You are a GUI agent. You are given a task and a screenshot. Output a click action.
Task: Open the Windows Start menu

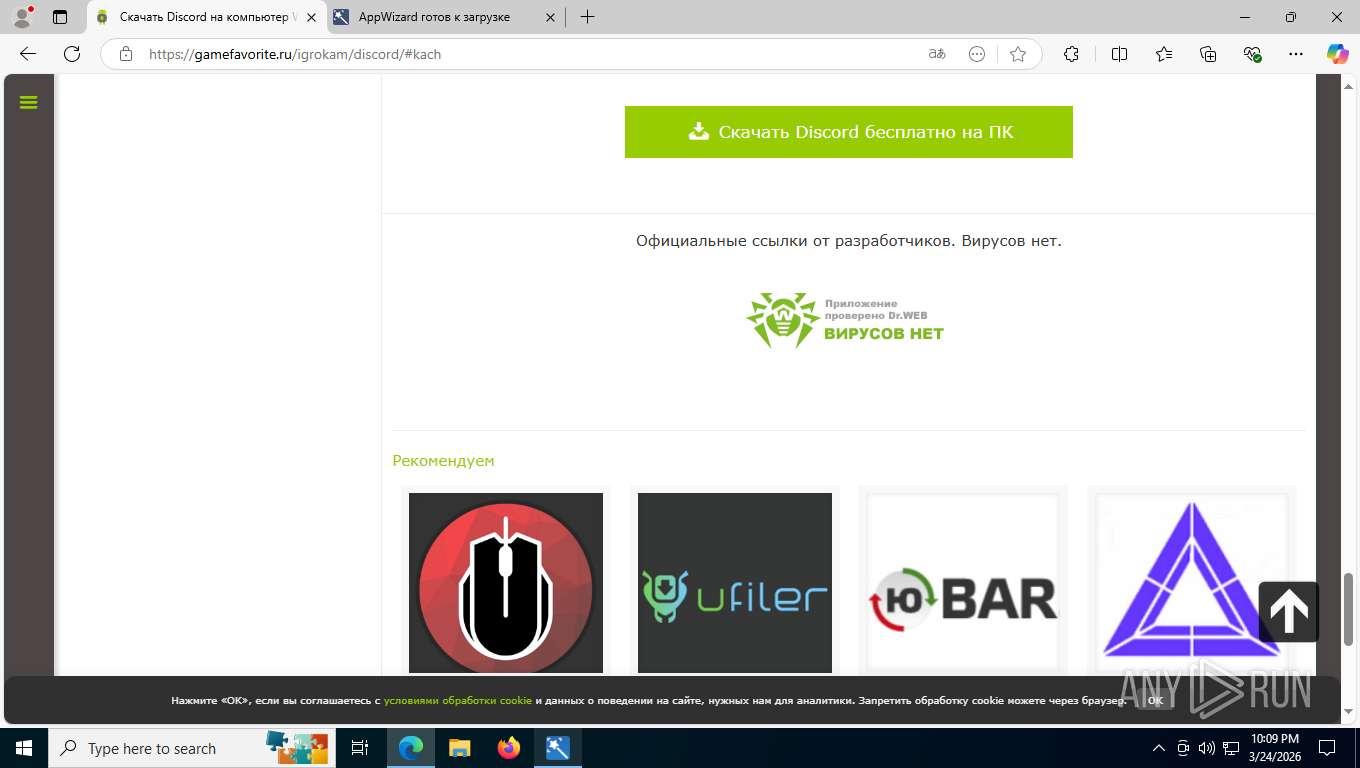pyautogui.click(x=23, y=748)
